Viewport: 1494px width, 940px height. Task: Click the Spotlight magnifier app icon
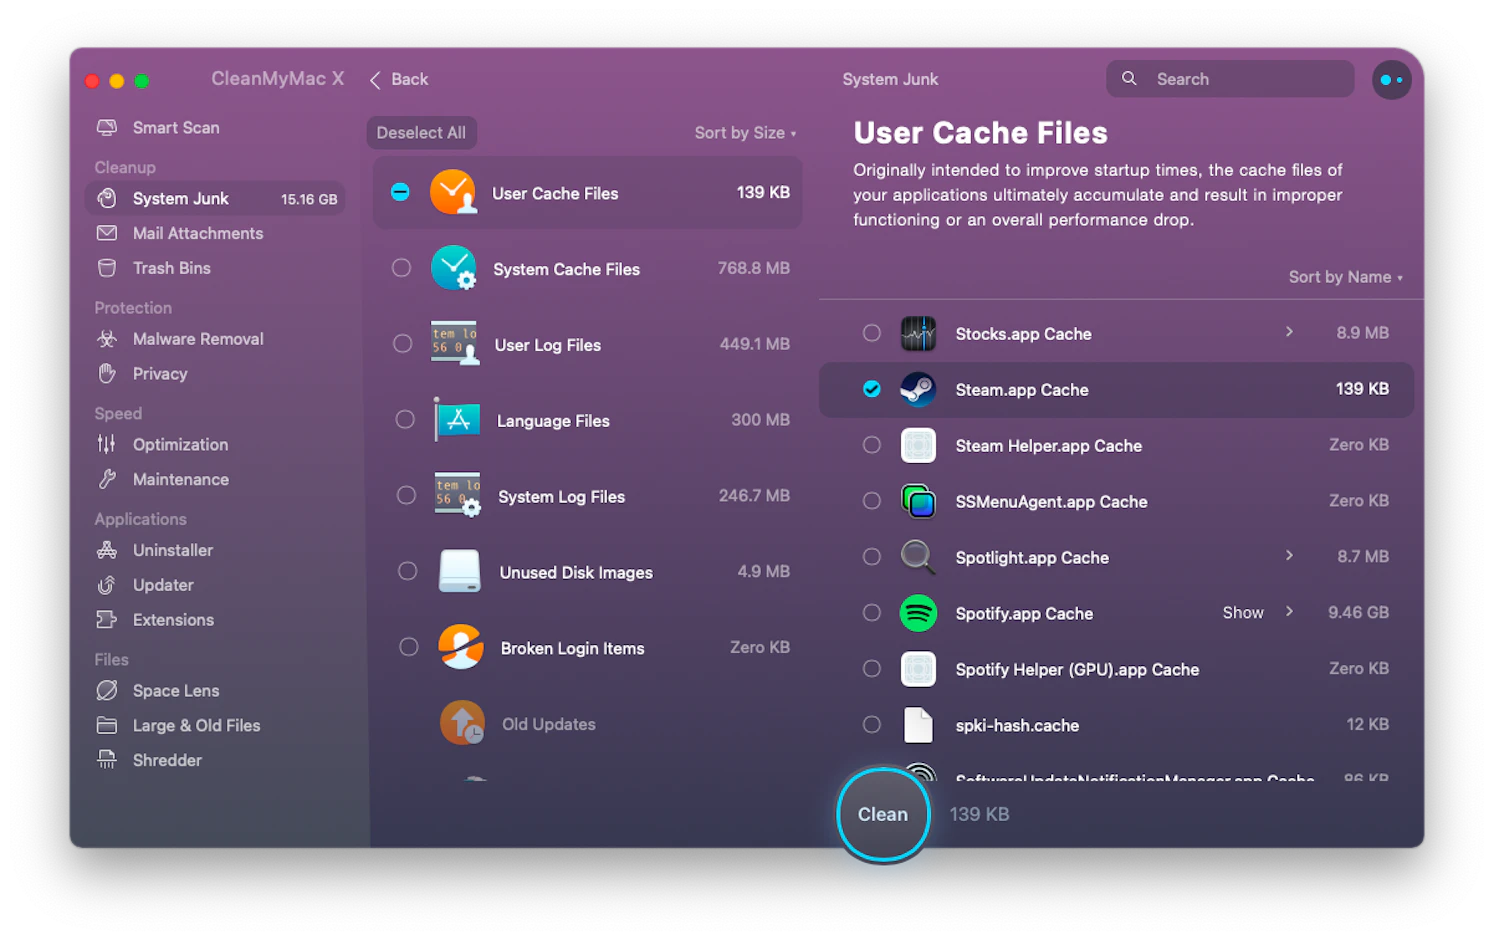coord(918,557)
